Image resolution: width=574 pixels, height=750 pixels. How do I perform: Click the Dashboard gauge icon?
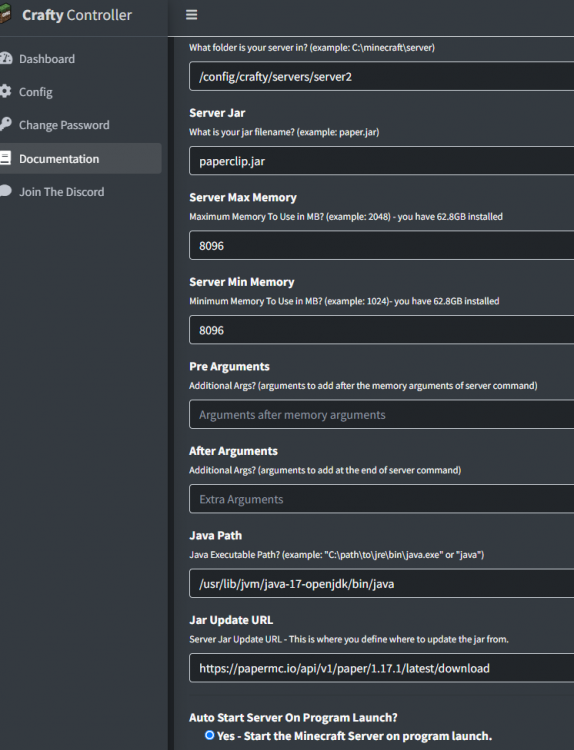click(x=6, y=59)
